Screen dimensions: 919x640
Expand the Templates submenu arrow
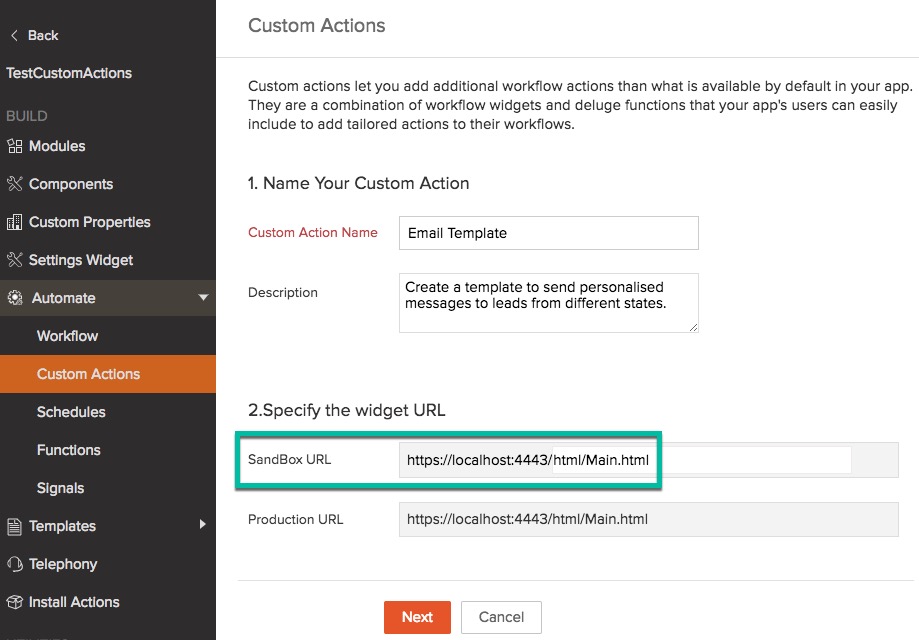tap(203, 525)
